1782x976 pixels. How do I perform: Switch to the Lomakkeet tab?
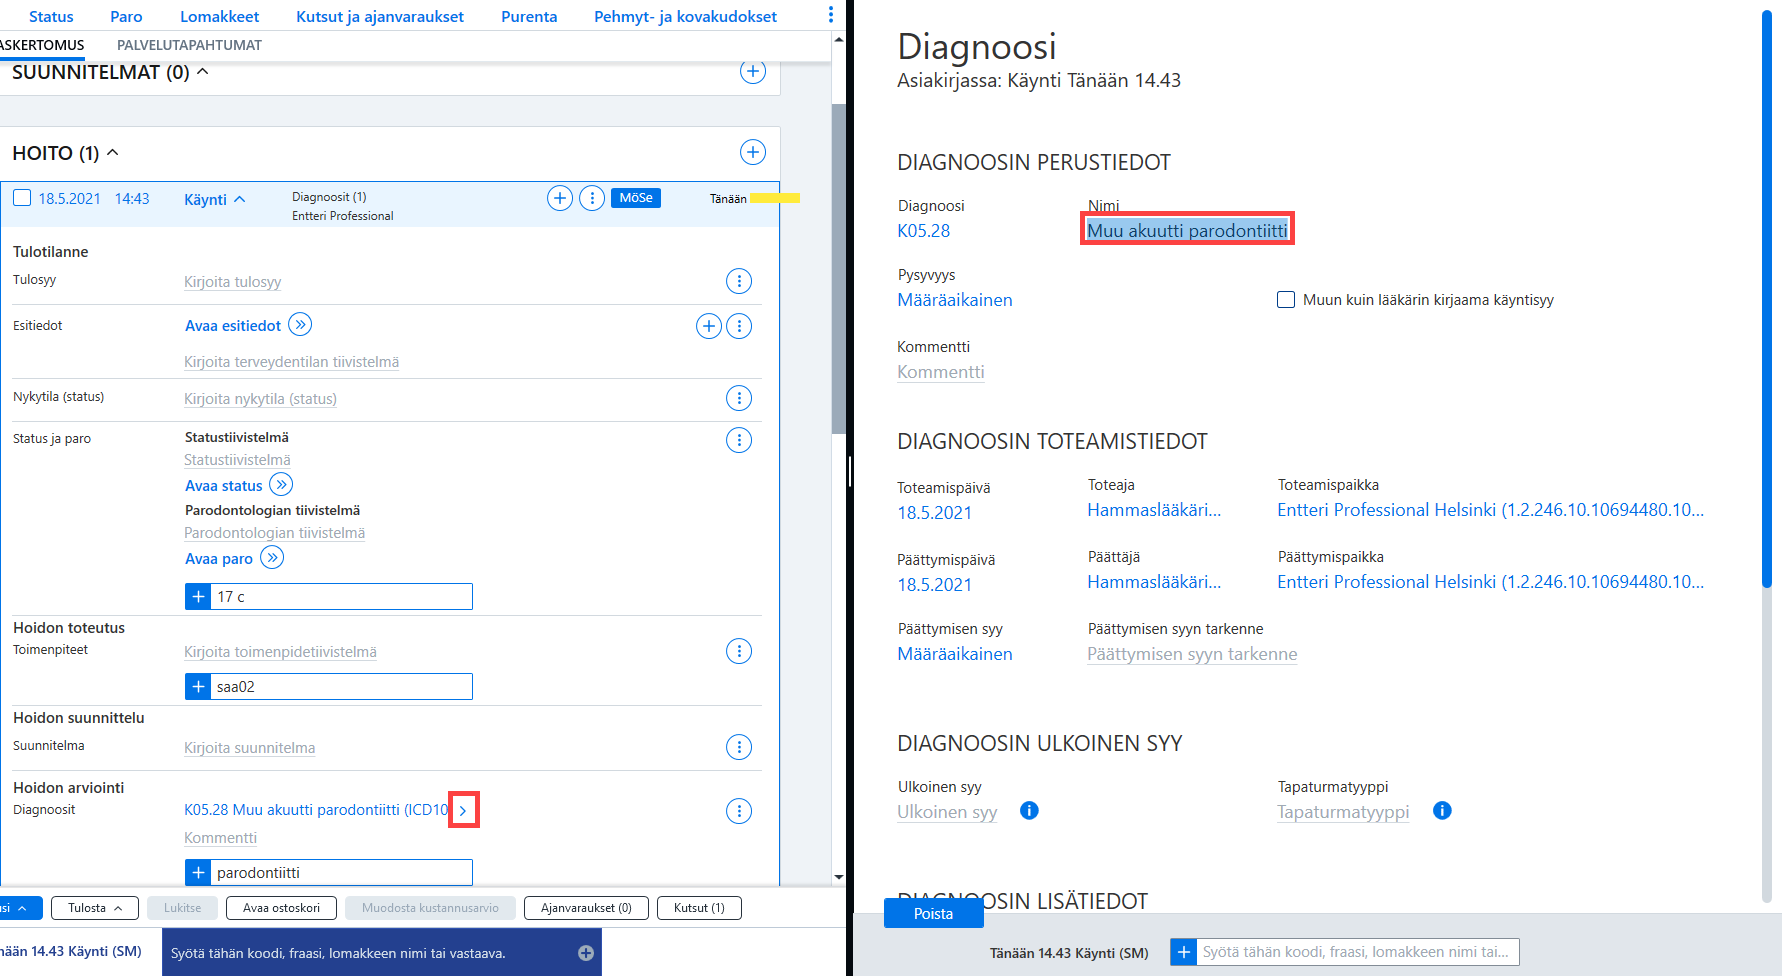[x=219, y=16]
